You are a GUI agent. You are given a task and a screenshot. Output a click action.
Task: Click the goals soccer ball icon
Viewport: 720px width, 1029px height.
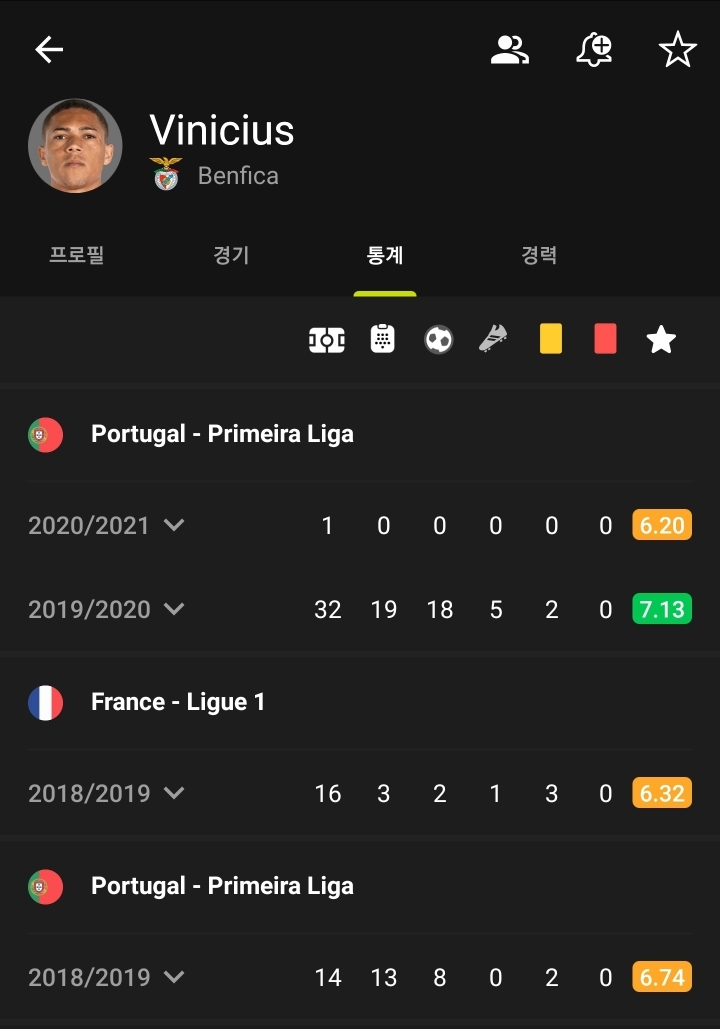coord(438,340)
